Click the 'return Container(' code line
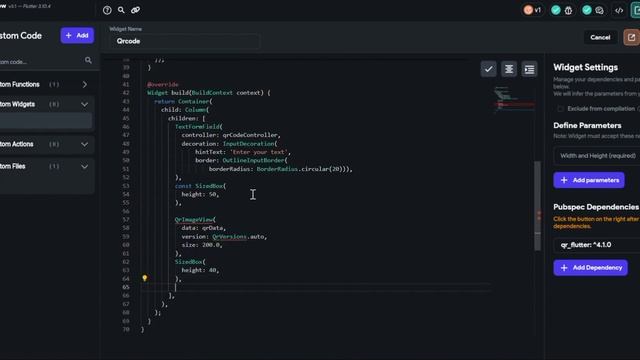The image size is (640, 360). point(183,101)
